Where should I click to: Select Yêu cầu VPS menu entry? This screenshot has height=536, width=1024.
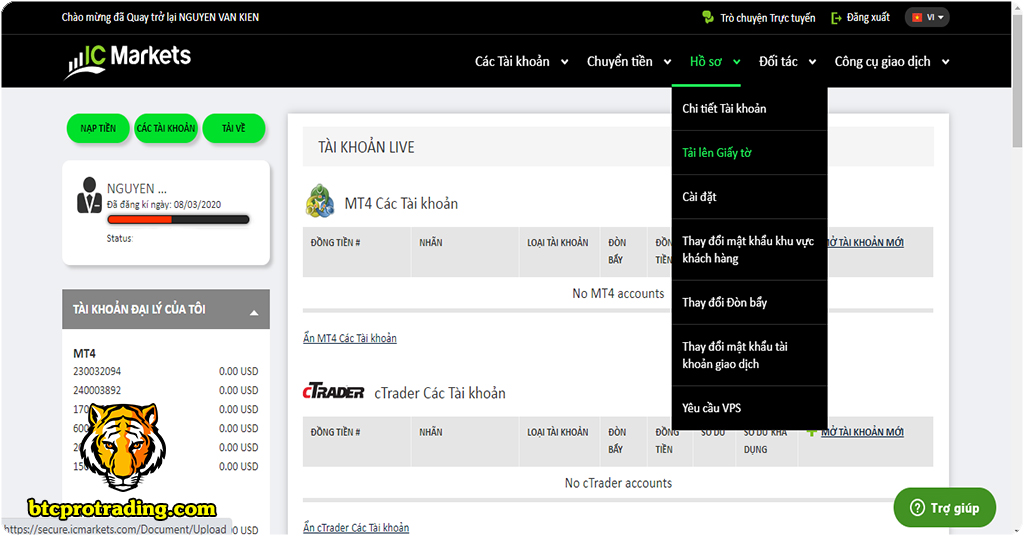click(712, 408)
